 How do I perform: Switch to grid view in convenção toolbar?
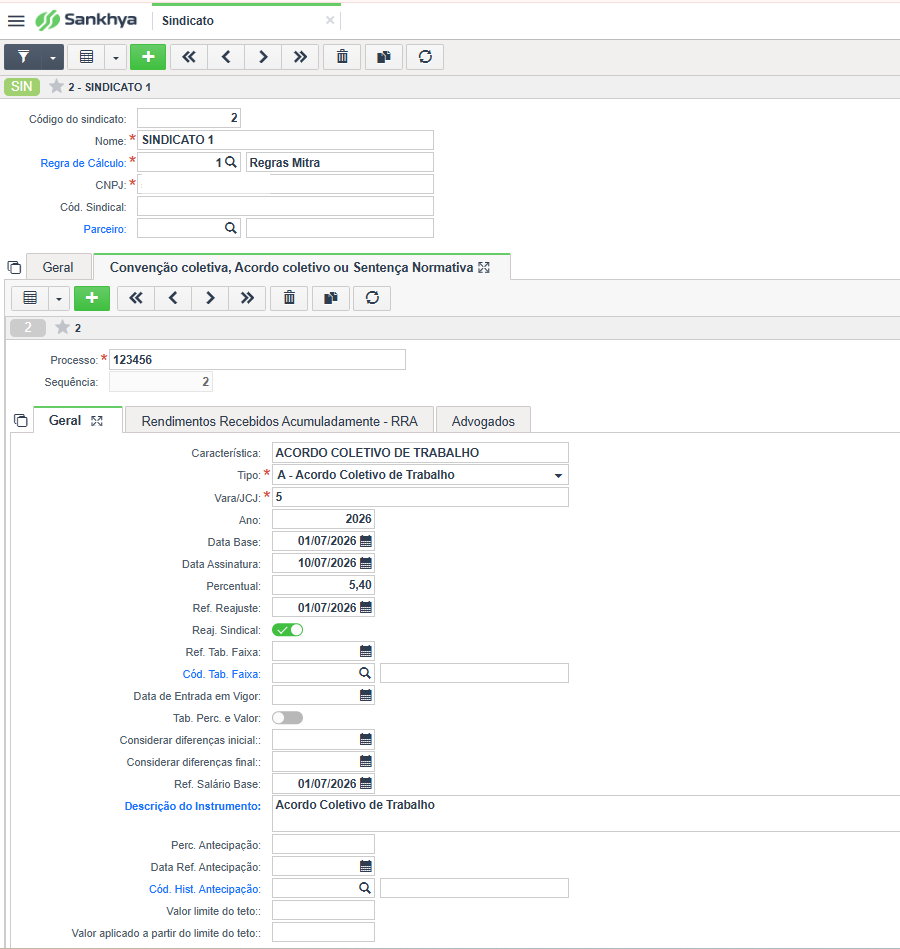click(x=30, y=298)
